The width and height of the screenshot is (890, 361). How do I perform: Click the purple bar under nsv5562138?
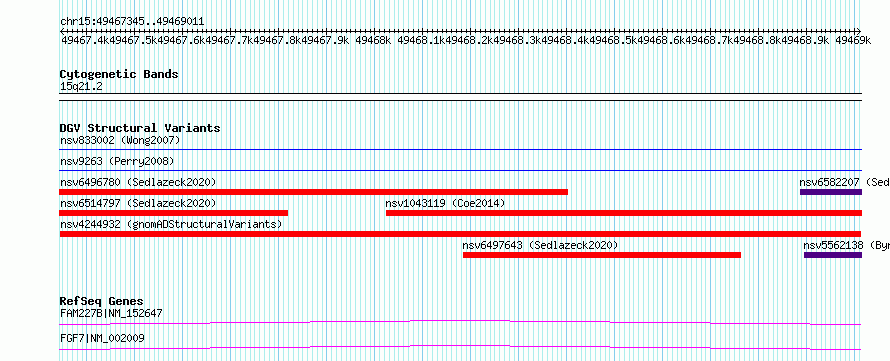(833, 255)
